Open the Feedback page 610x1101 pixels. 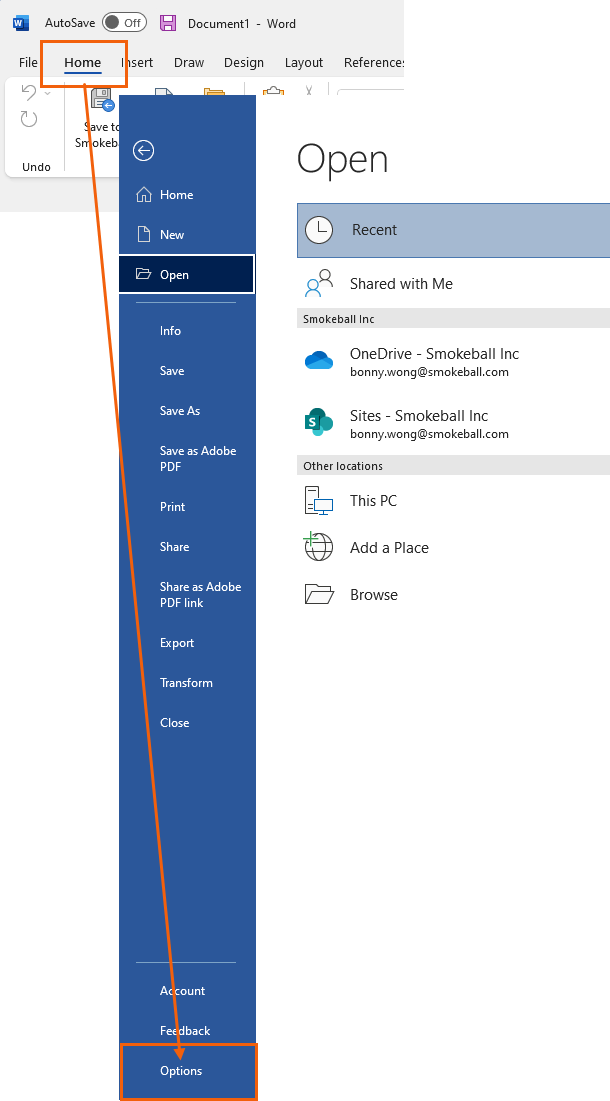(187, 1031)
